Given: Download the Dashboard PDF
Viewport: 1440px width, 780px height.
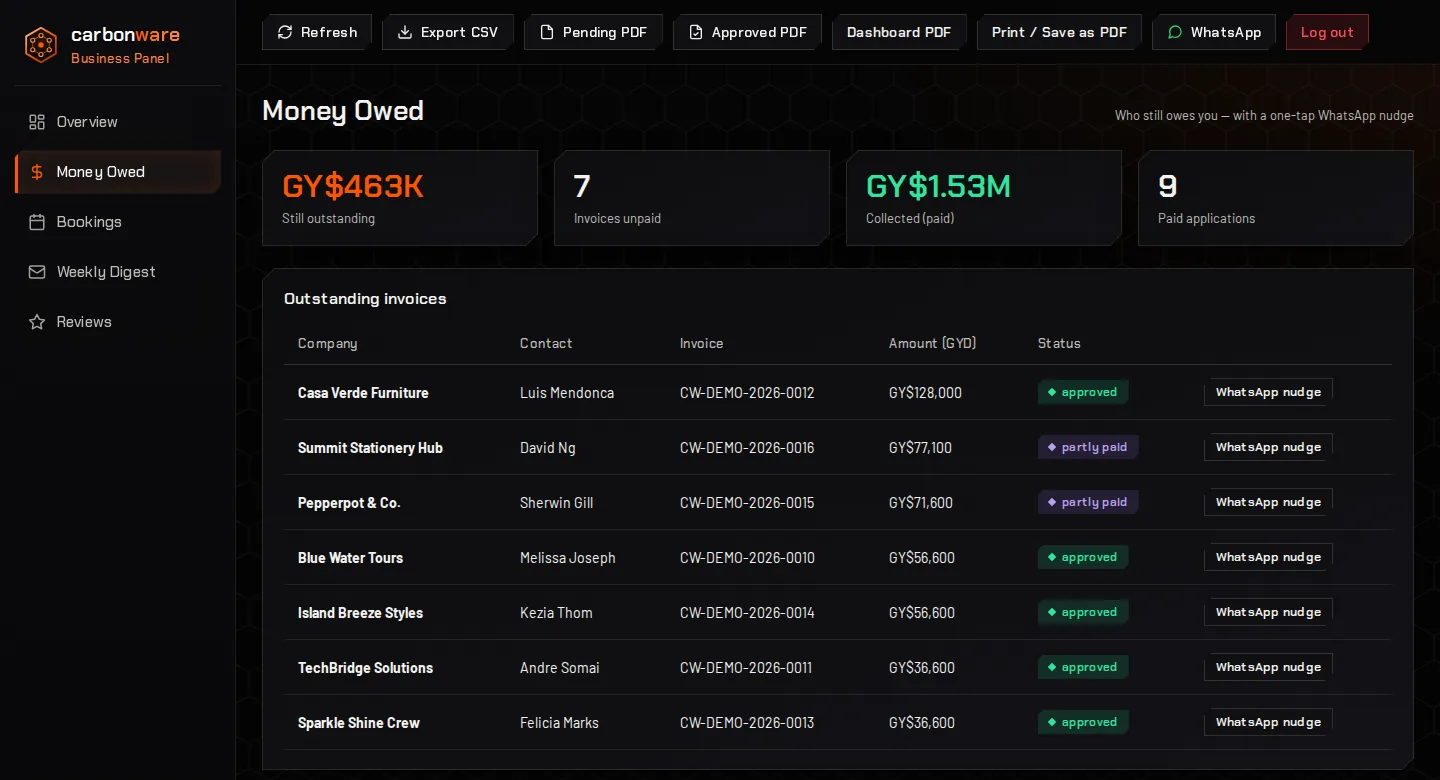Looking at the screenshot, I should pos(899,32).
